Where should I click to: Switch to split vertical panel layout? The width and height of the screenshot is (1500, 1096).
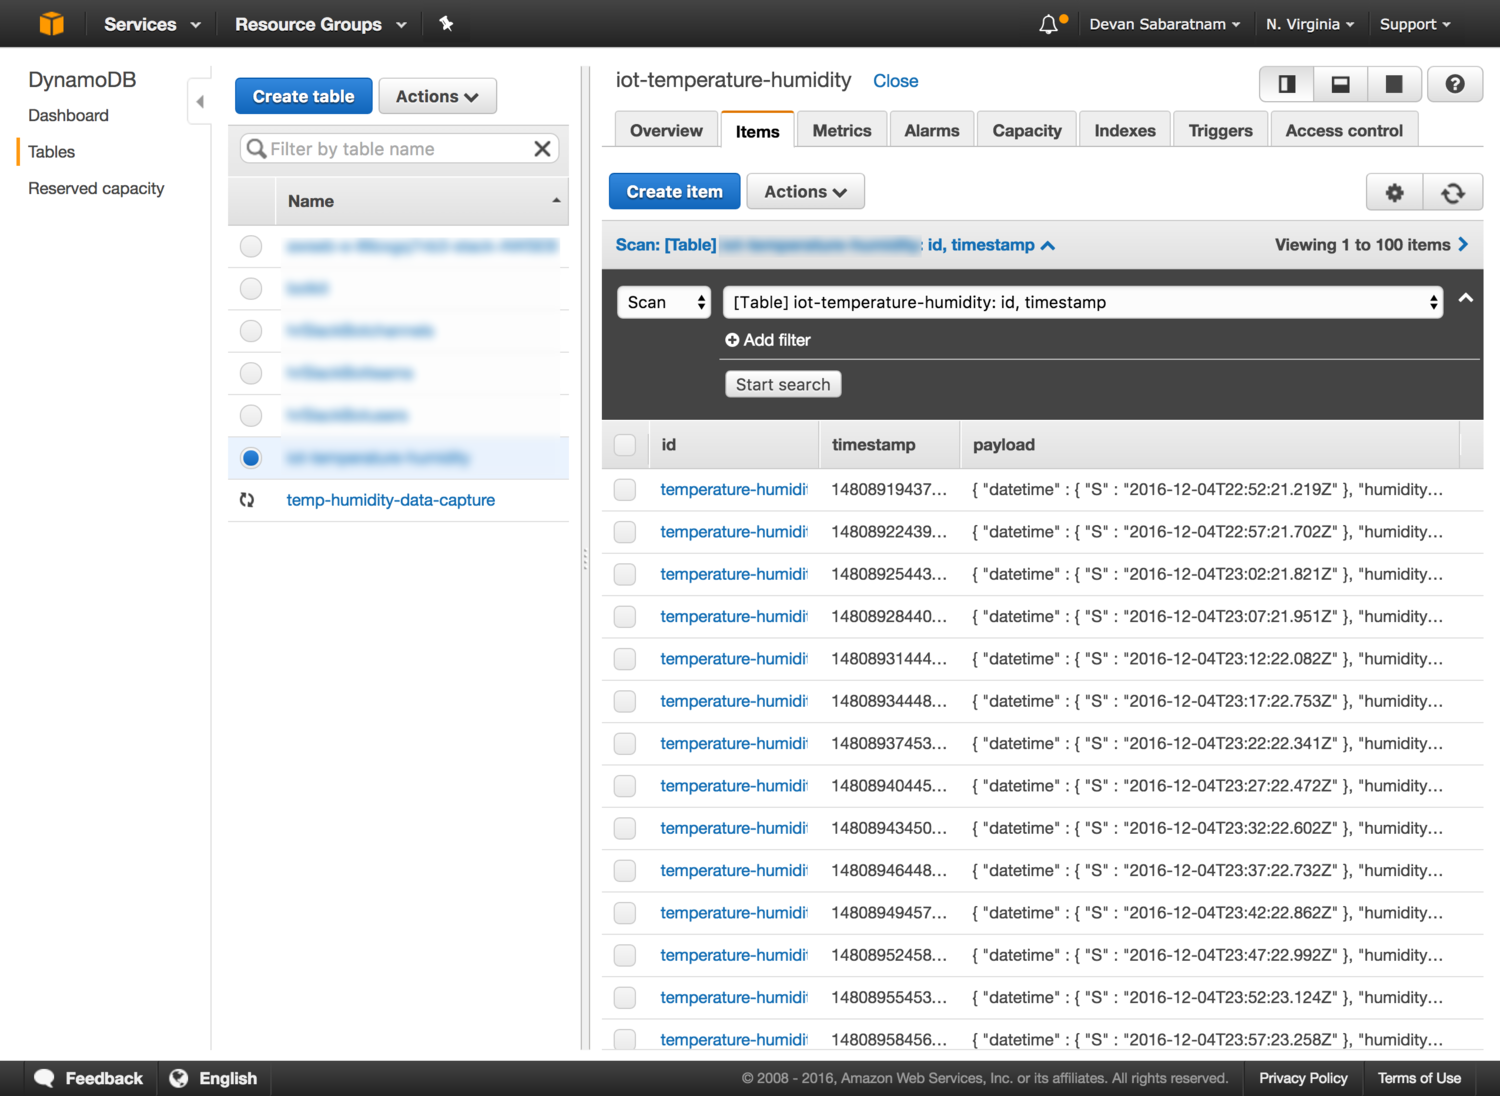[x=1287, y=84]
